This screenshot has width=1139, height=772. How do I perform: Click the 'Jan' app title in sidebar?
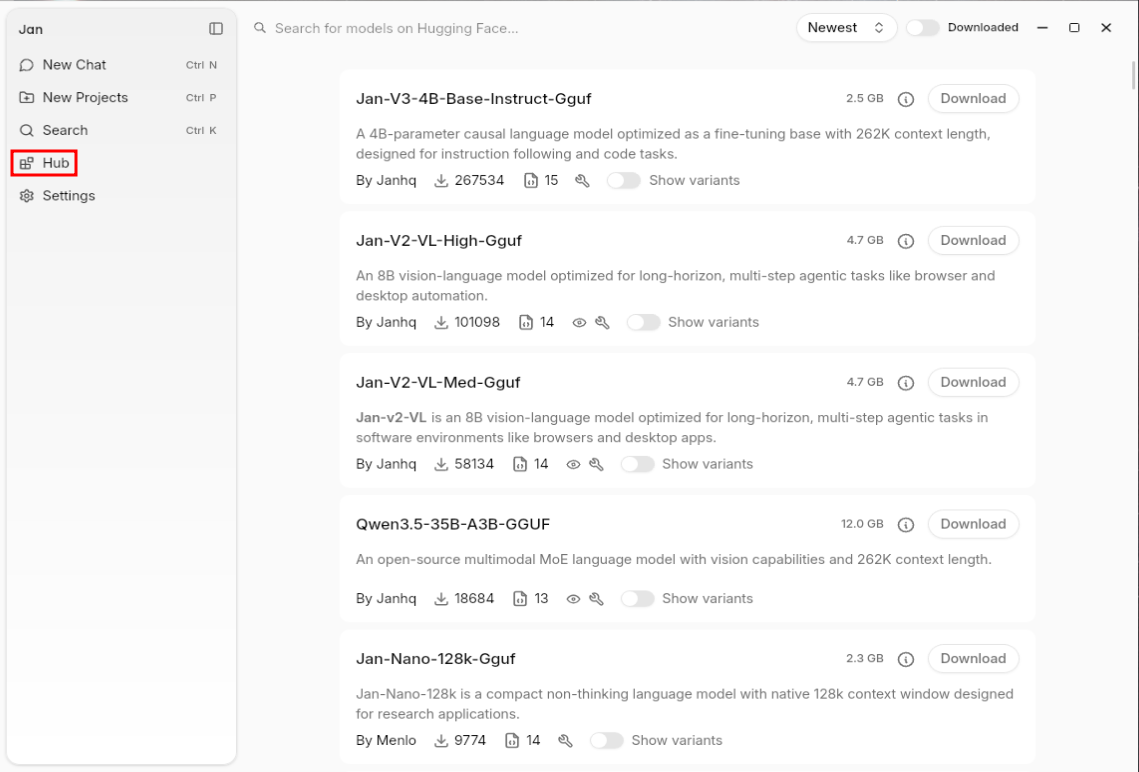tap(31, 29)
